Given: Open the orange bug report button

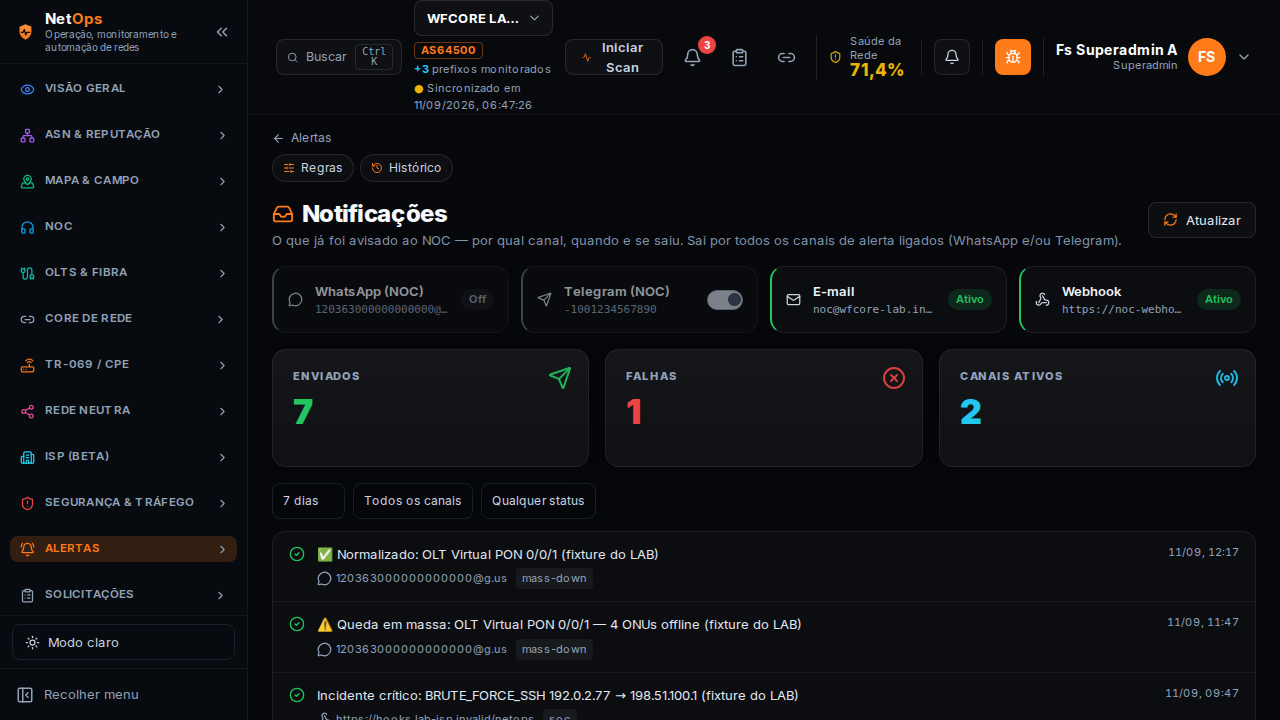Looking at the screenshot, I should [x=1013, y=57].
